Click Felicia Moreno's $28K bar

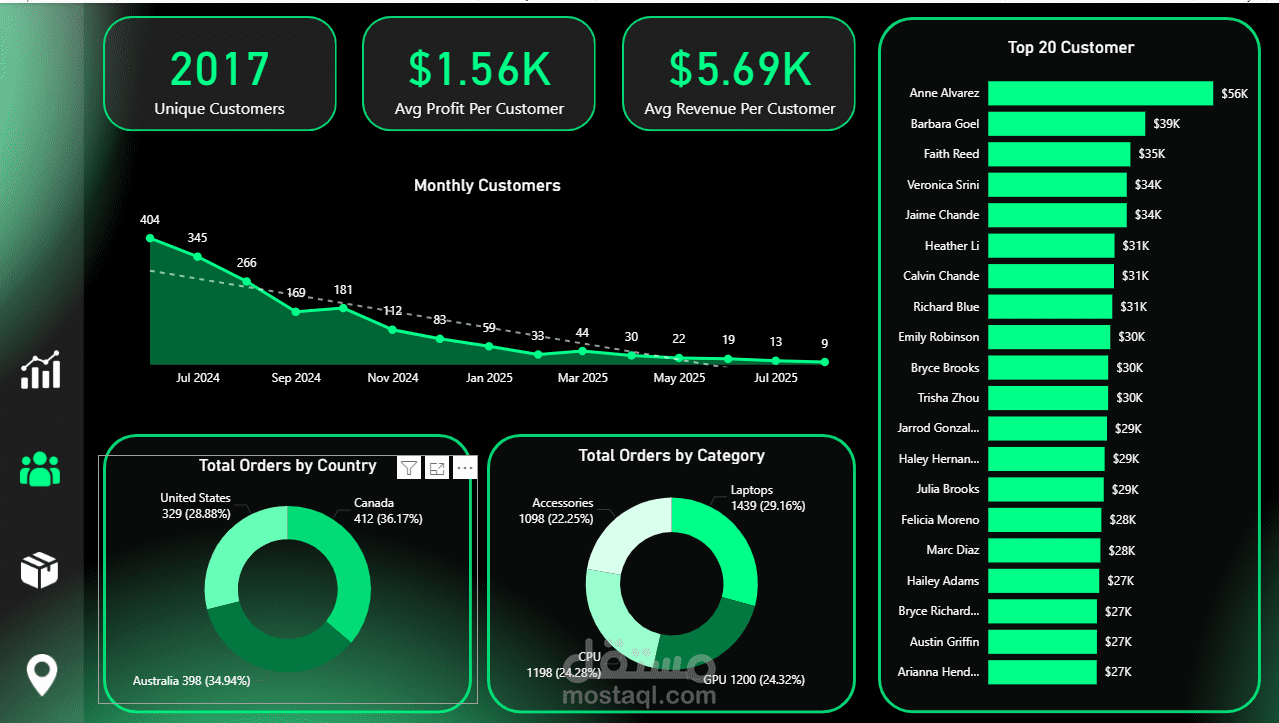pos(1044,520)
